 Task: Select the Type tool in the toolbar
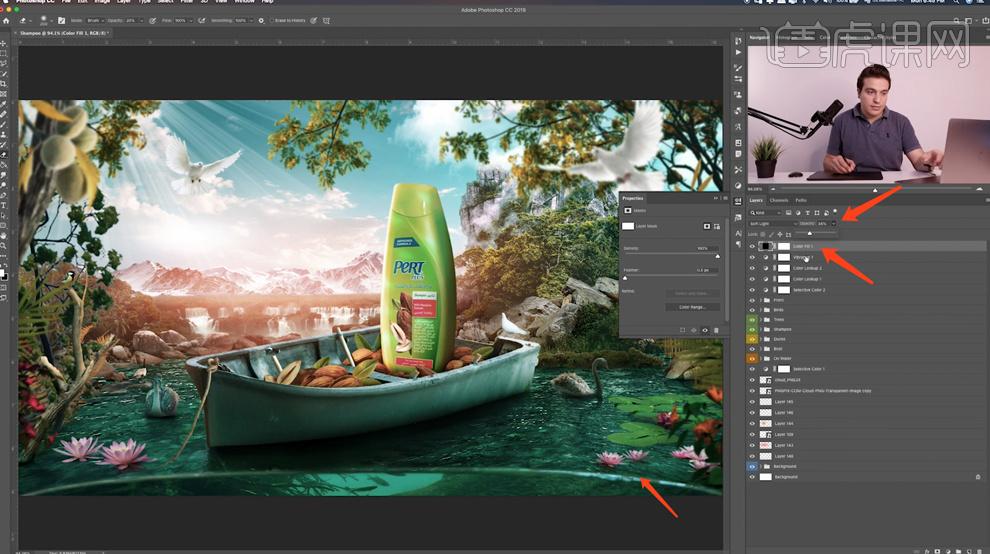[x=3, y=205]
